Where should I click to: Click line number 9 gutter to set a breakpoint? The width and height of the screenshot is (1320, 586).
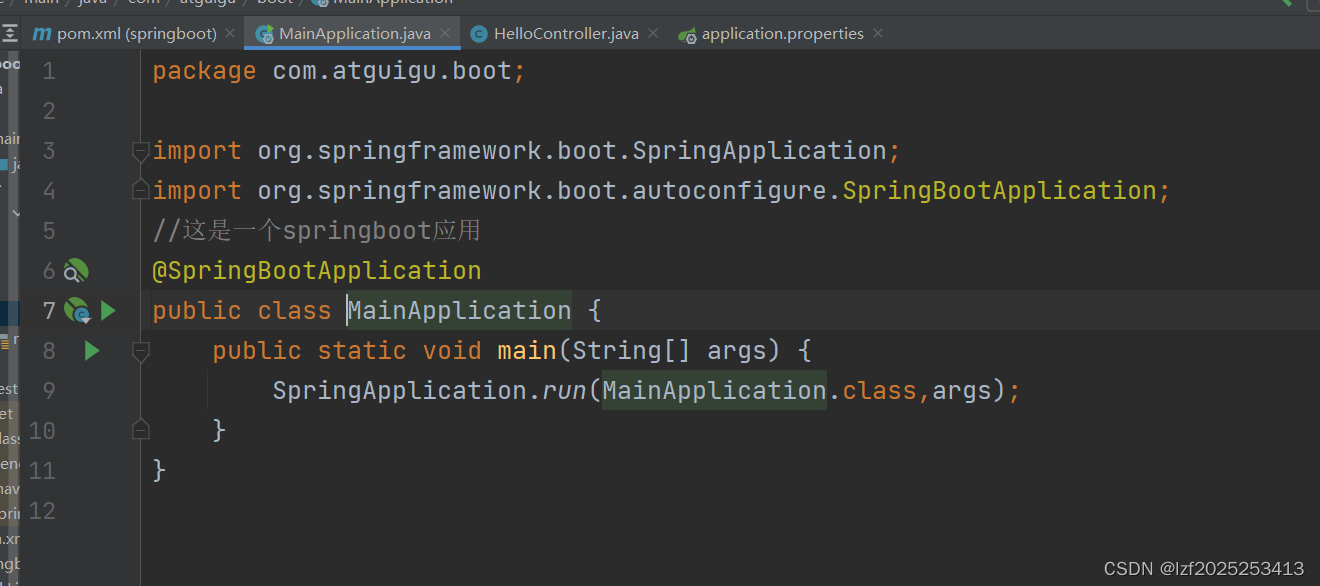pos(48,390)
